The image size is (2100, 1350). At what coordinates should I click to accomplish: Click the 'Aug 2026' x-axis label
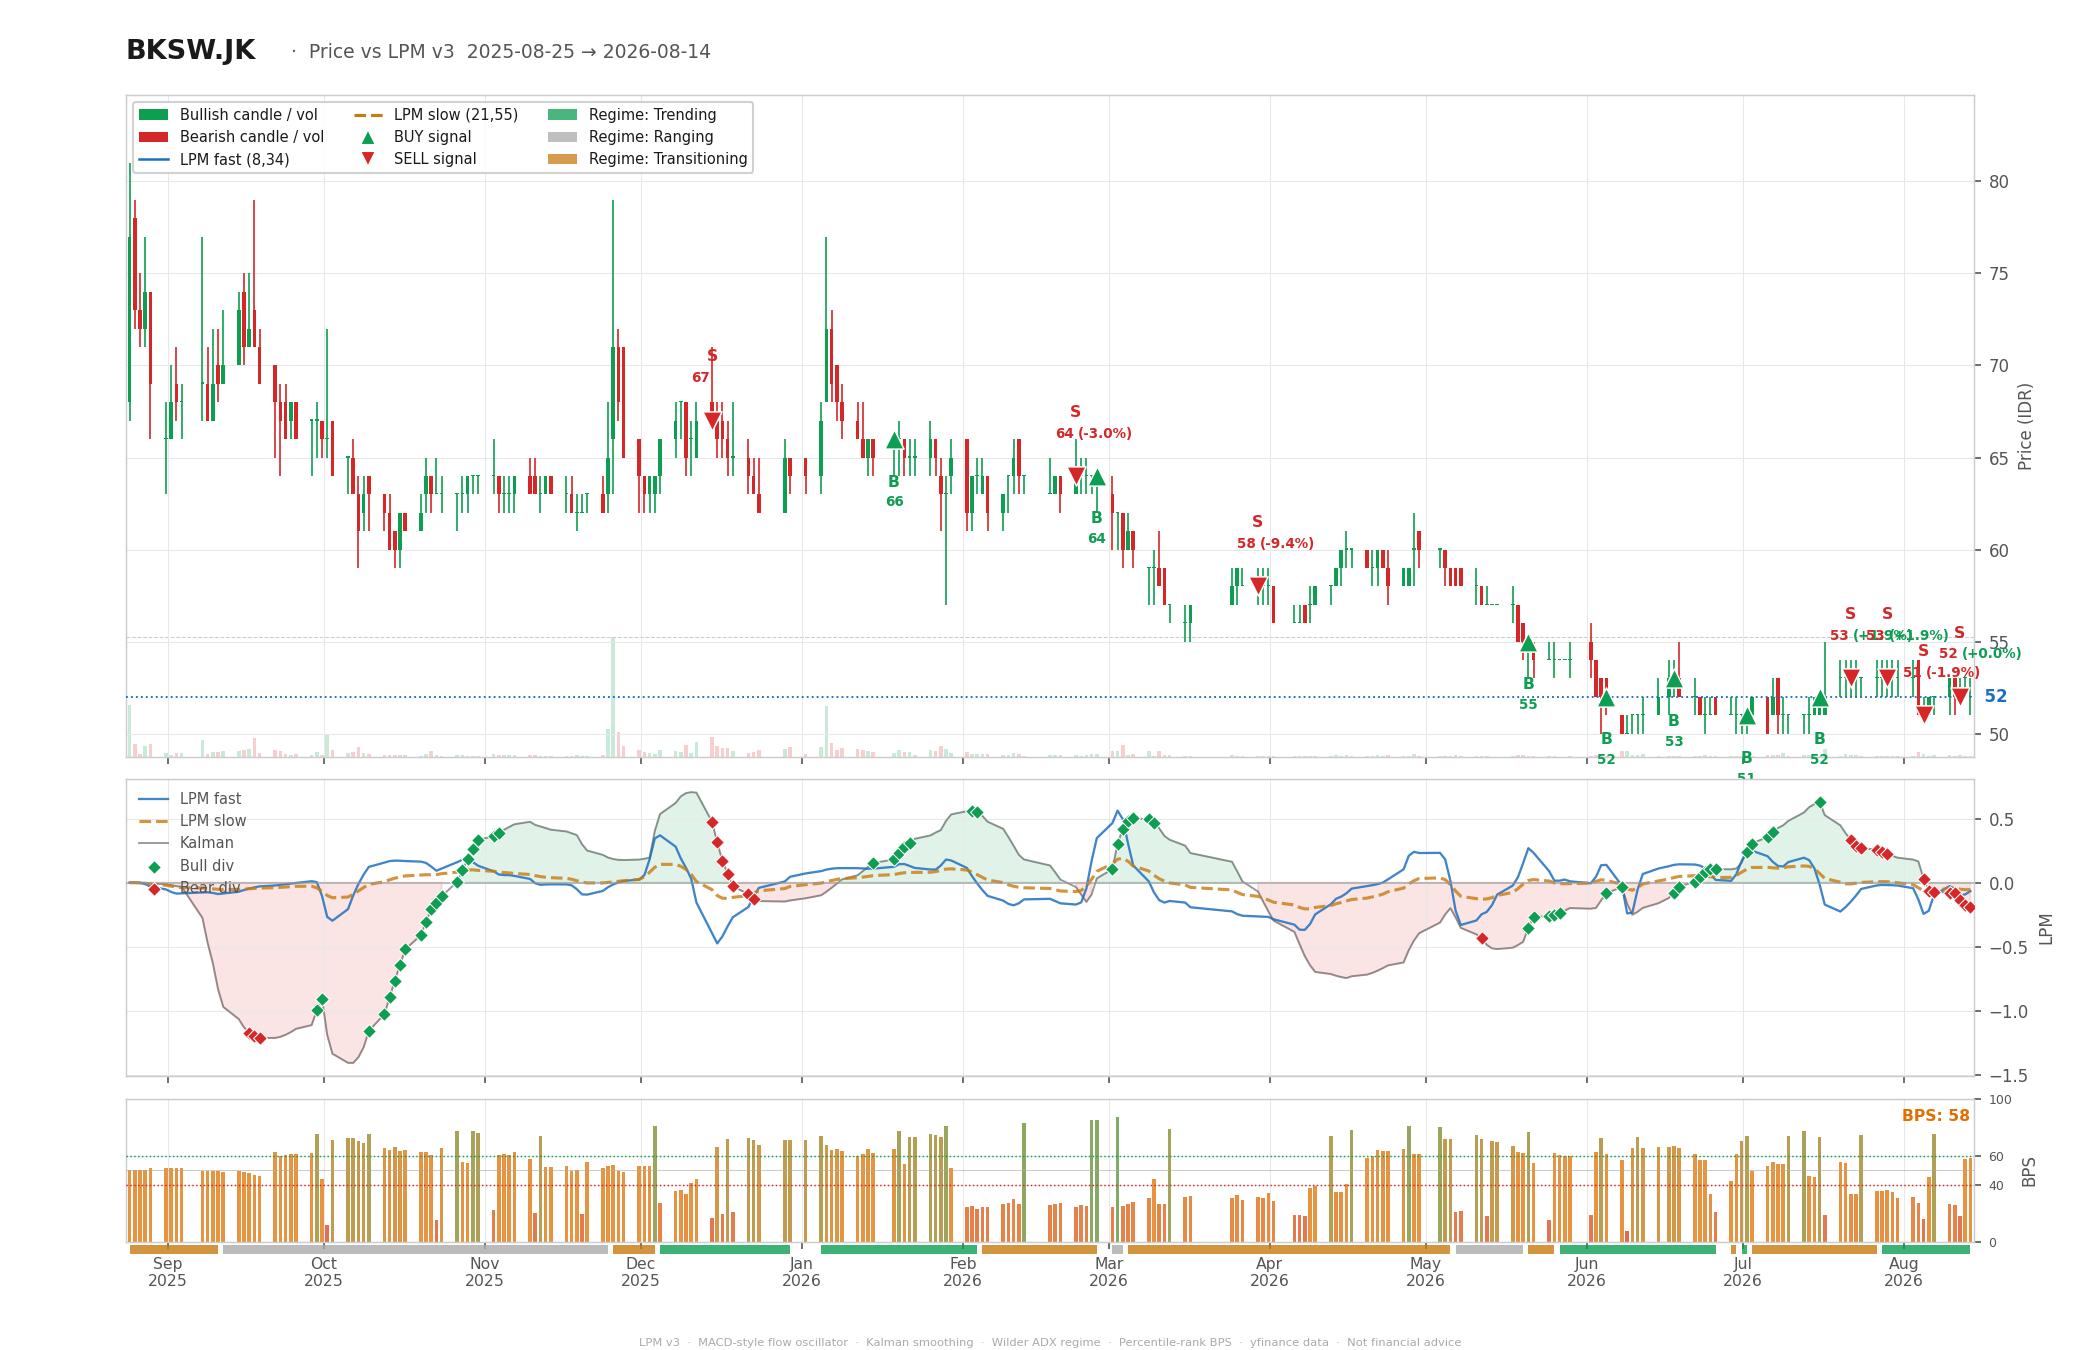(1903, 1272)
